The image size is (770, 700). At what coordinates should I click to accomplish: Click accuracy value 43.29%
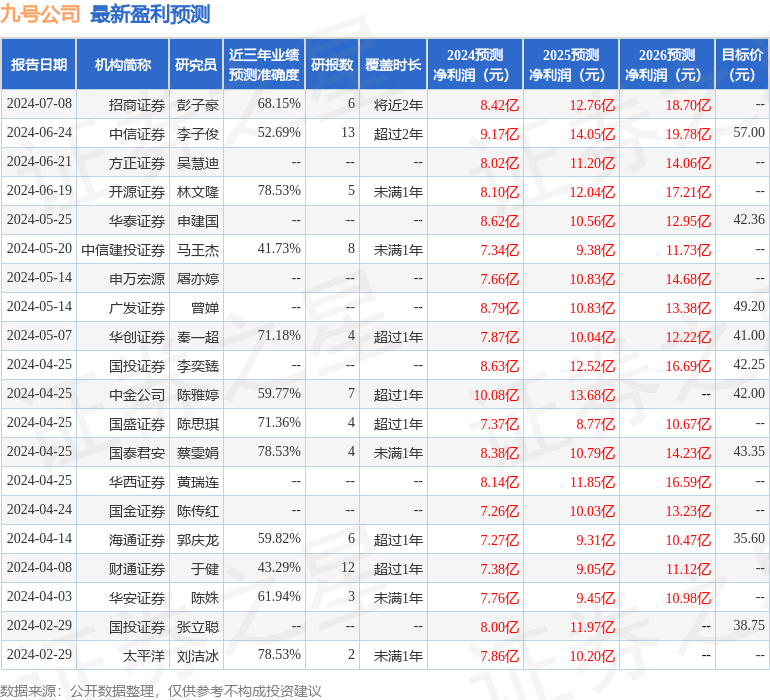(x=279, y=567)
